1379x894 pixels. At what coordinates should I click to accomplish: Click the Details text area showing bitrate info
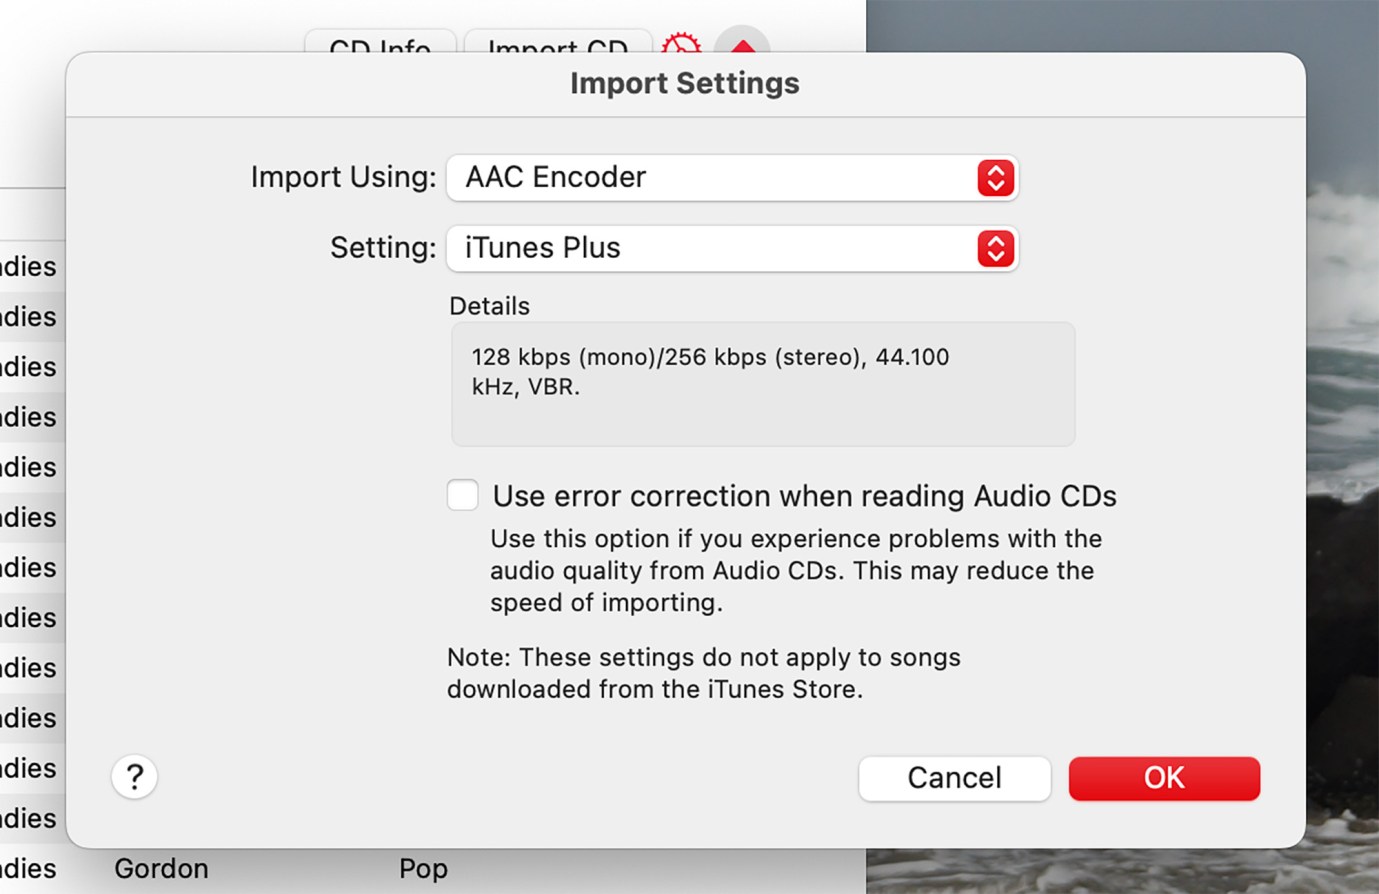(762, 384)
